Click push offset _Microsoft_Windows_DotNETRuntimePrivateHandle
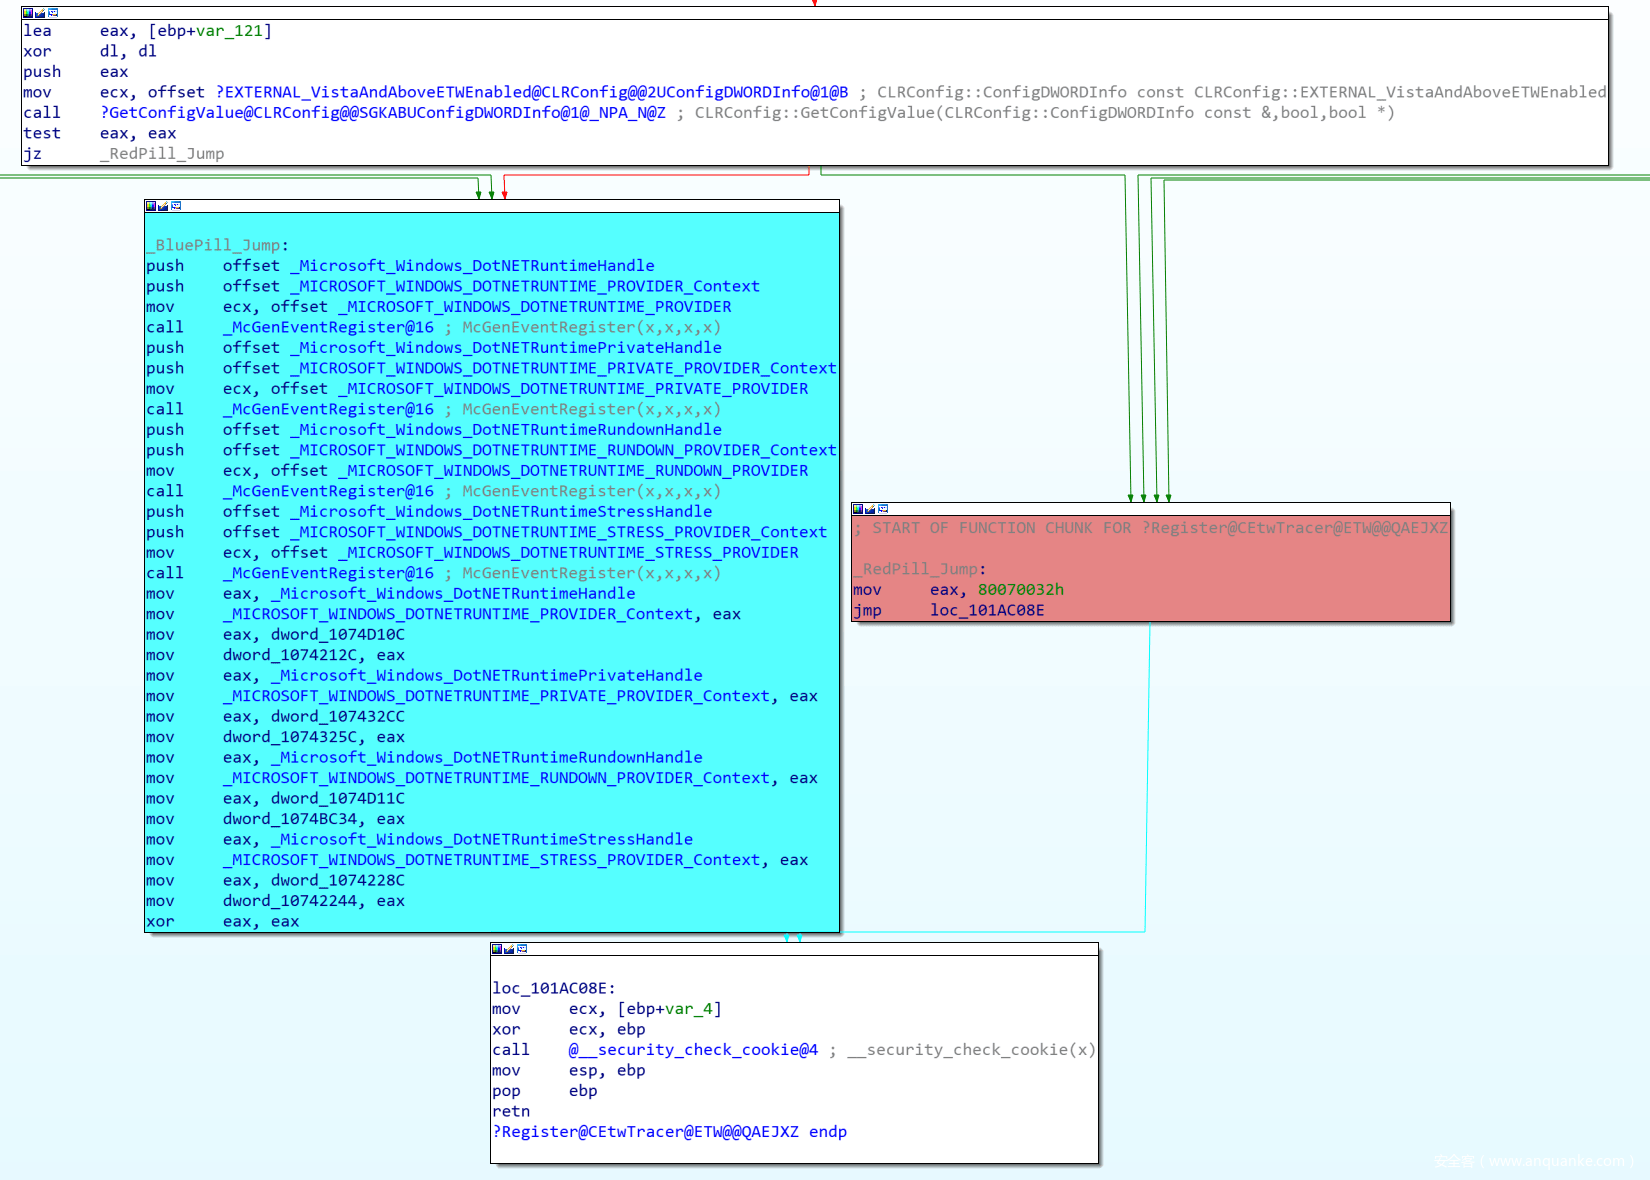The height and width of the screenshot is (1180, 1650). coord(434,348)
